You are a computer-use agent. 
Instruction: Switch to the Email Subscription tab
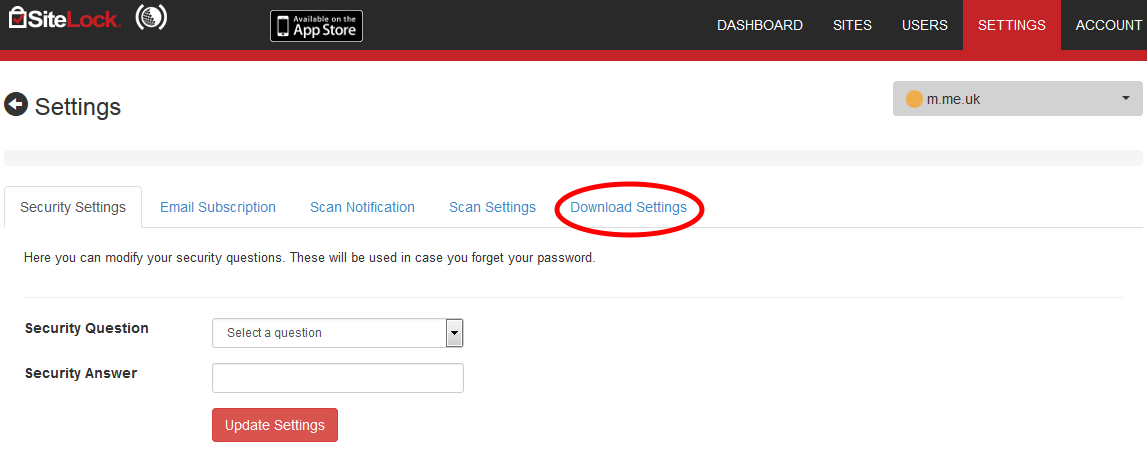218,207
